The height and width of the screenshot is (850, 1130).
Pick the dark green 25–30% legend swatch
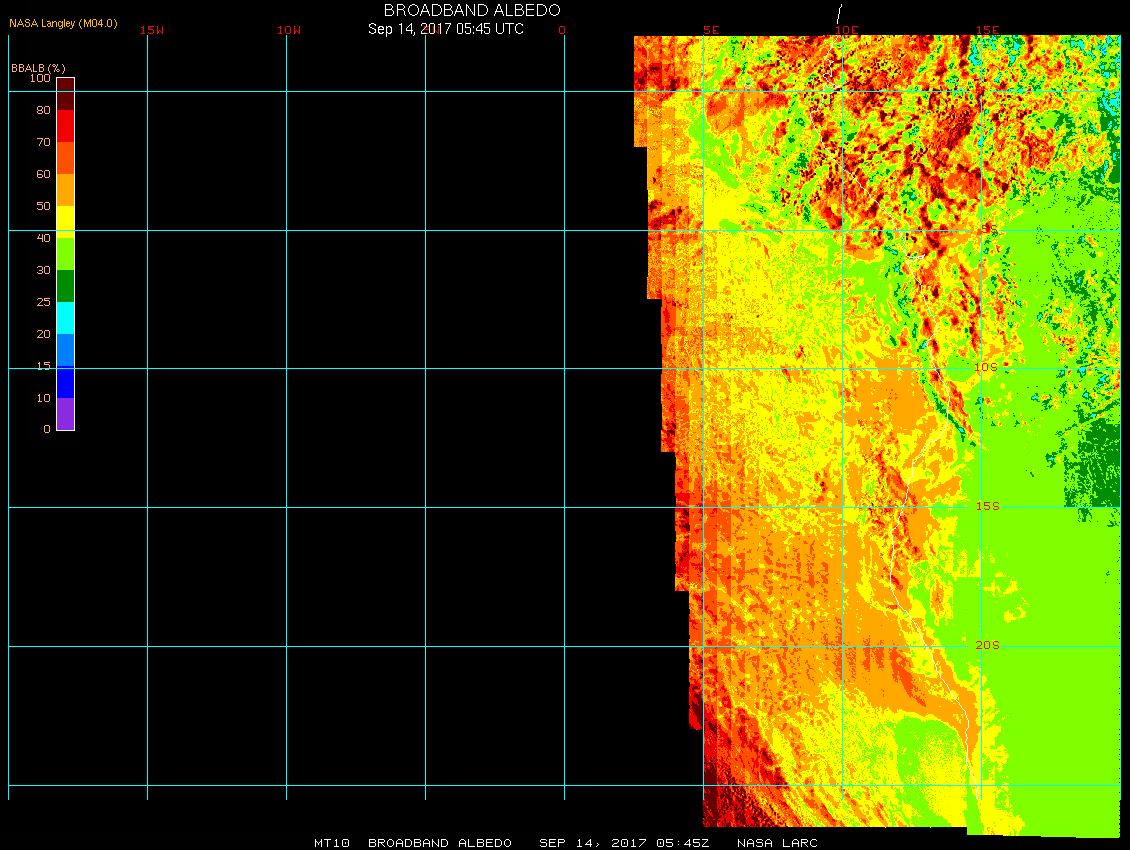65,286
